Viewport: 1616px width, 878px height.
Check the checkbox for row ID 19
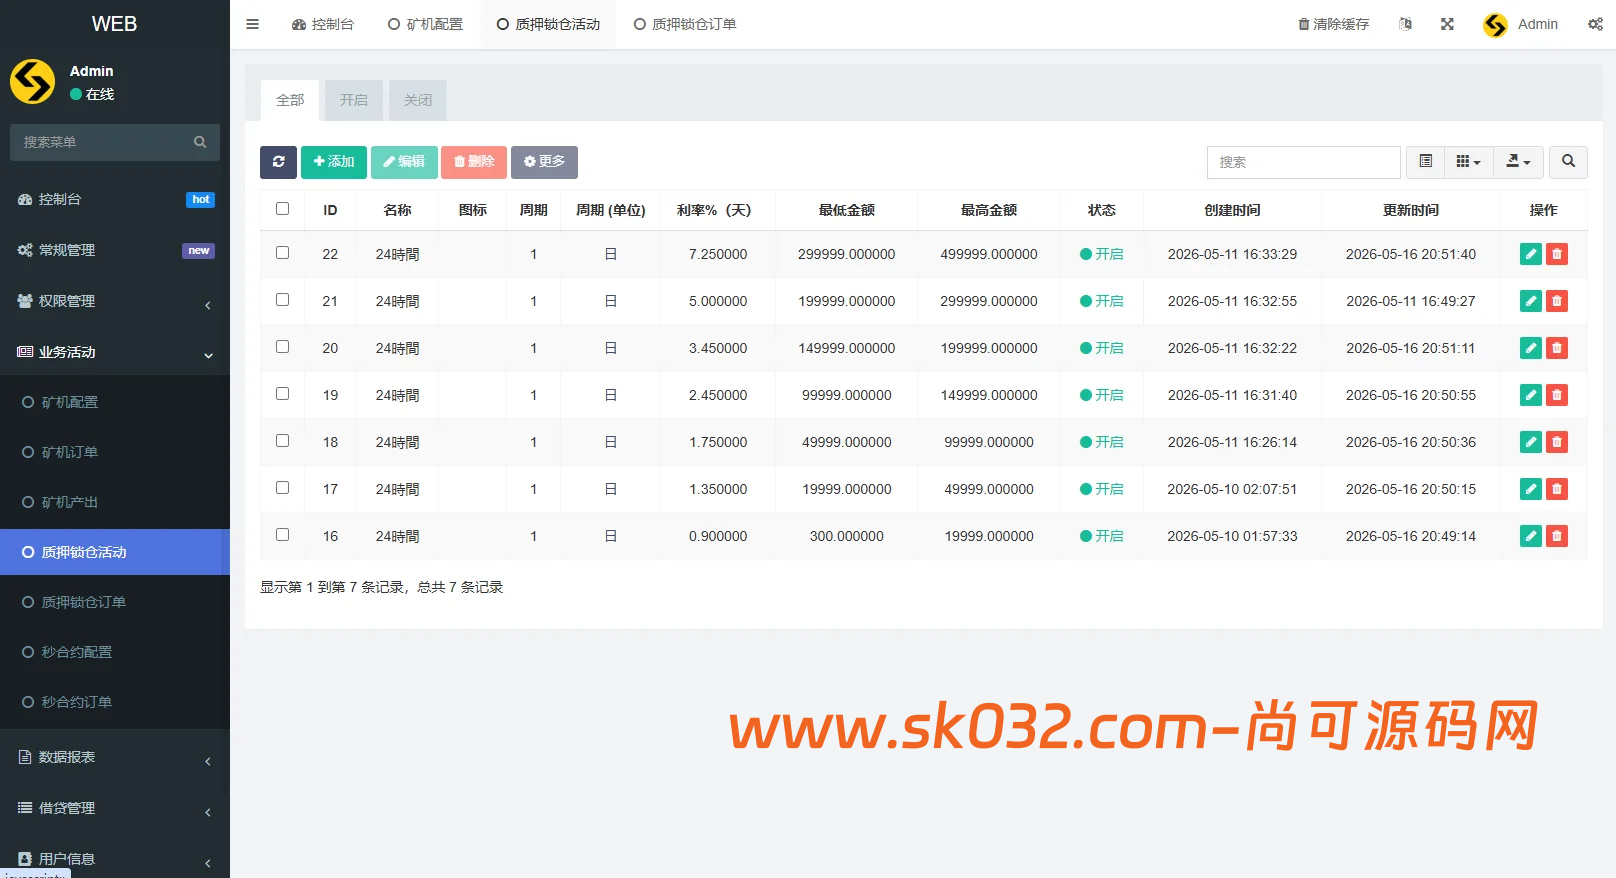[x=282, y=394]
